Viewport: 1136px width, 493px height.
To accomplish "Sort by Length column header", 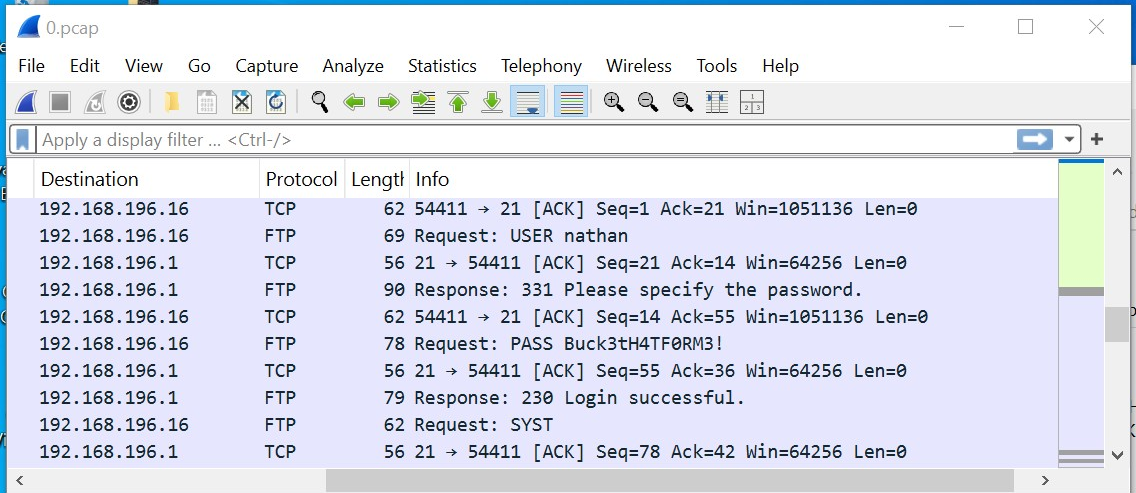I will pyautogui.click(x=377, y=179).
